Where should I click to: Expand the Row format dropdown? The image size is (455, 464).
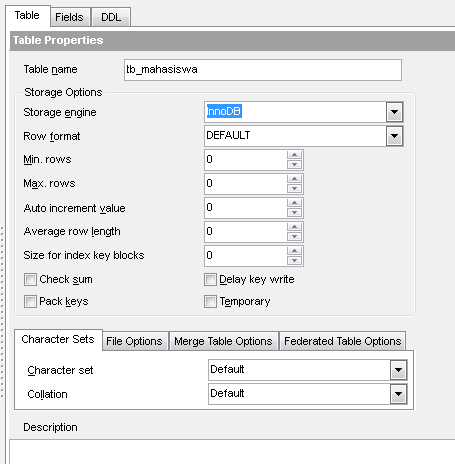[x=394, y=136]
